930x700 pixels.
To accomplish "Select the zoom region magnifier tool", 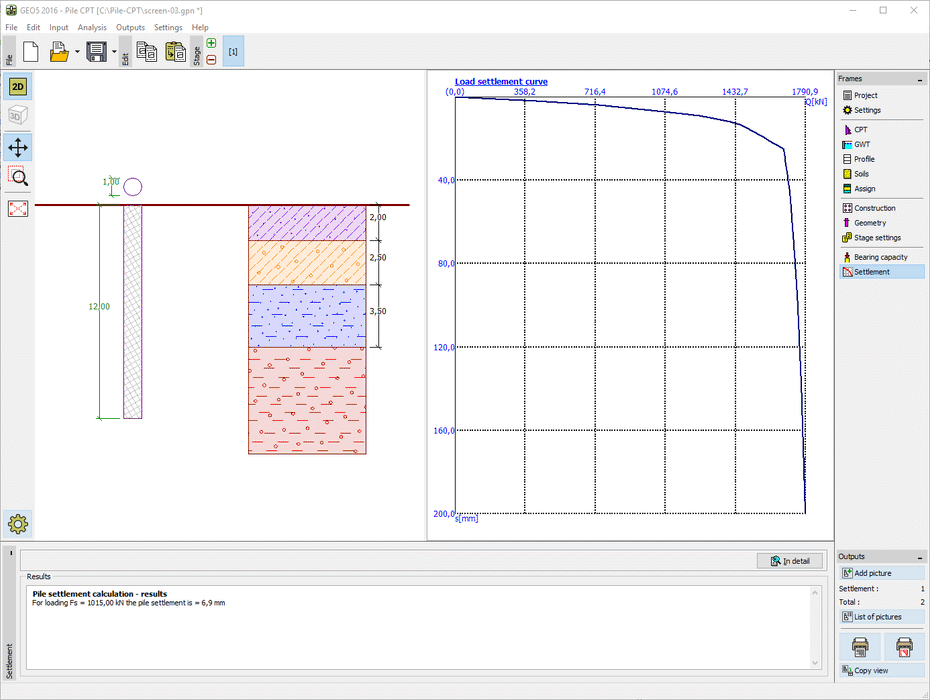I will [18, 177].
